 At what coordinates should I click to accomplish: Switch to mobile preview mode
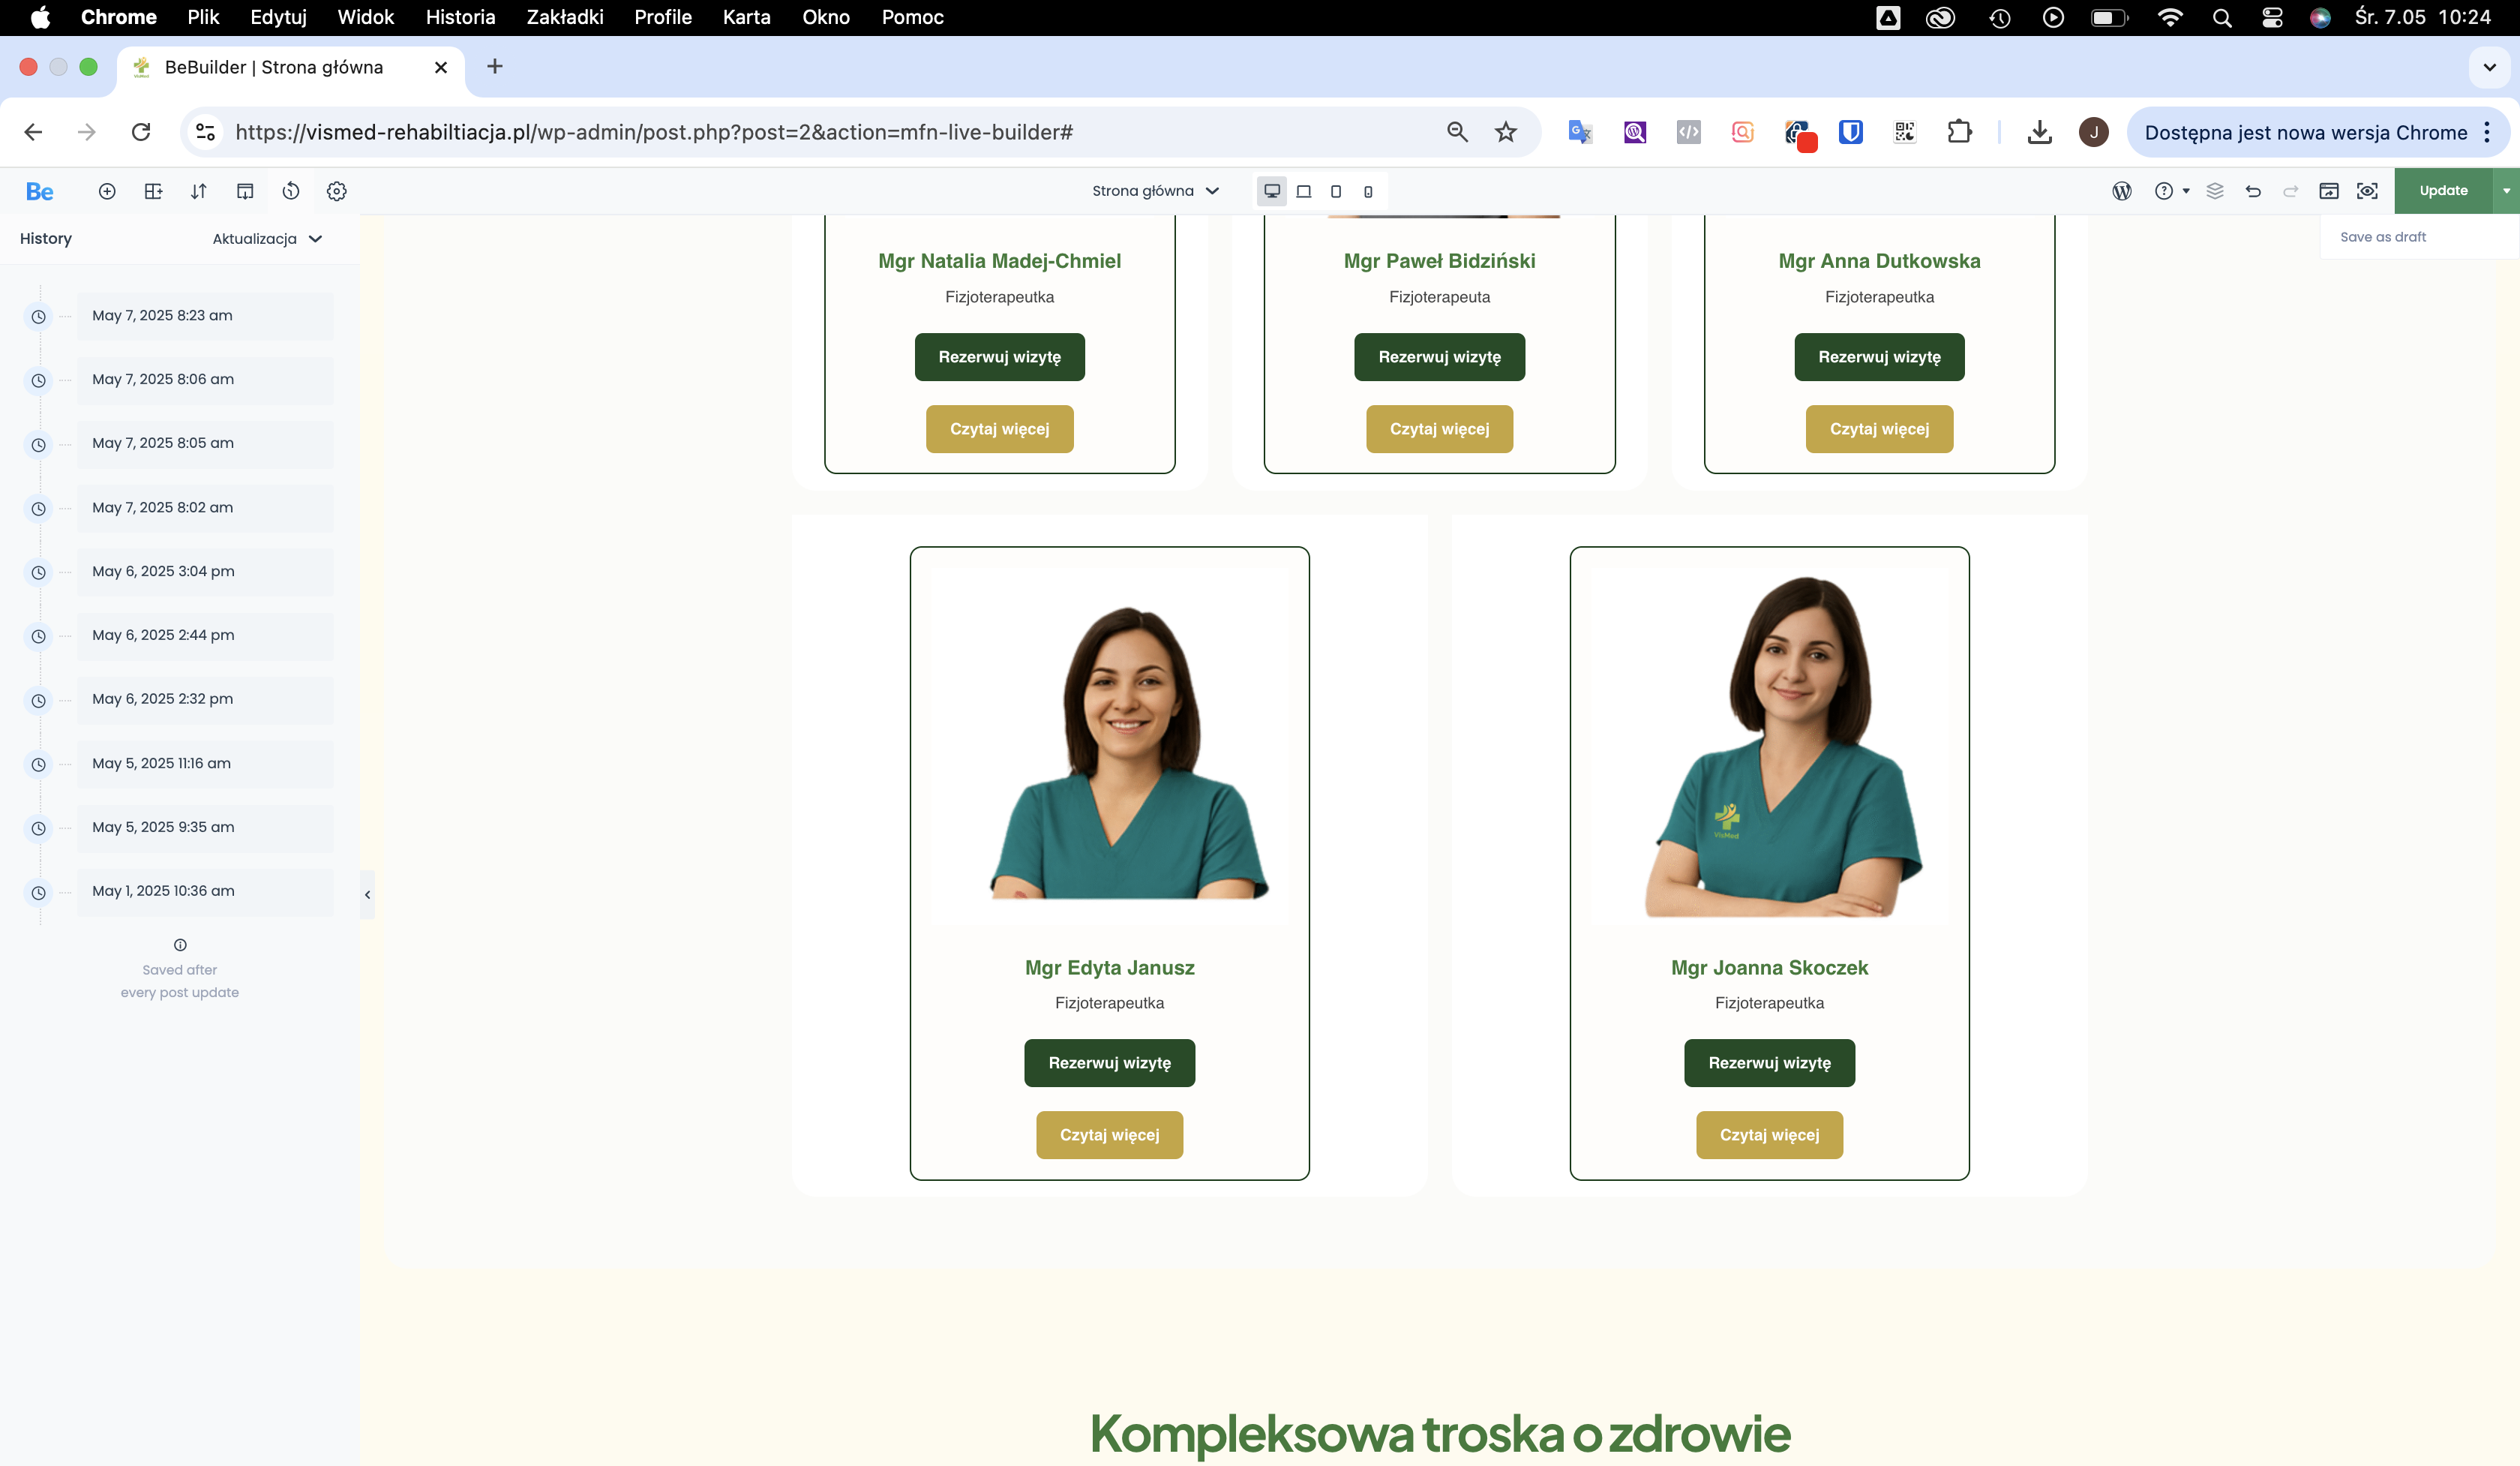coord(1368,191)
